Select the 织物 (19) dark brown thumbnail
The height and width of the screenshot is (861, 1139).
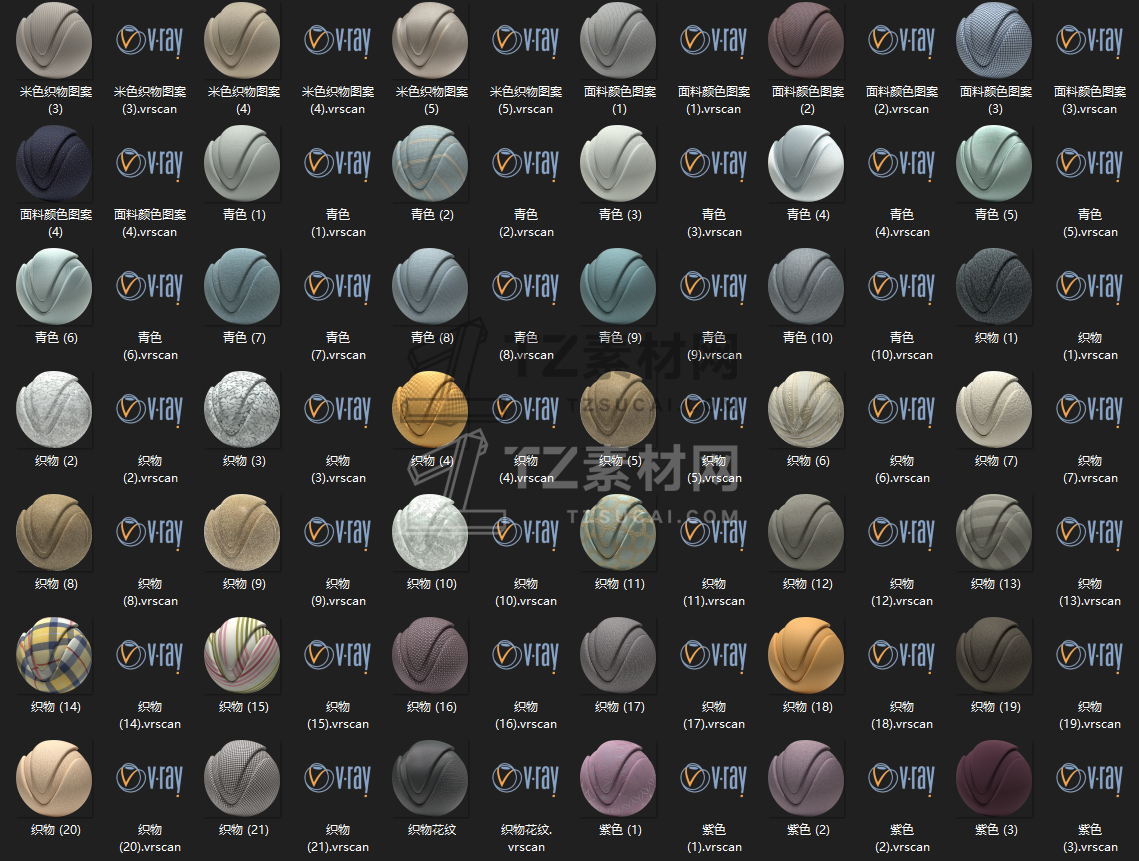point(995,655)
